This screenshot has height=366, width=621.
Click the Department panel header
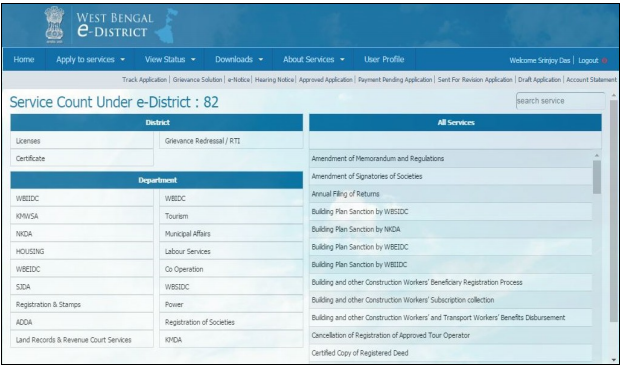[x=157, y=180]
